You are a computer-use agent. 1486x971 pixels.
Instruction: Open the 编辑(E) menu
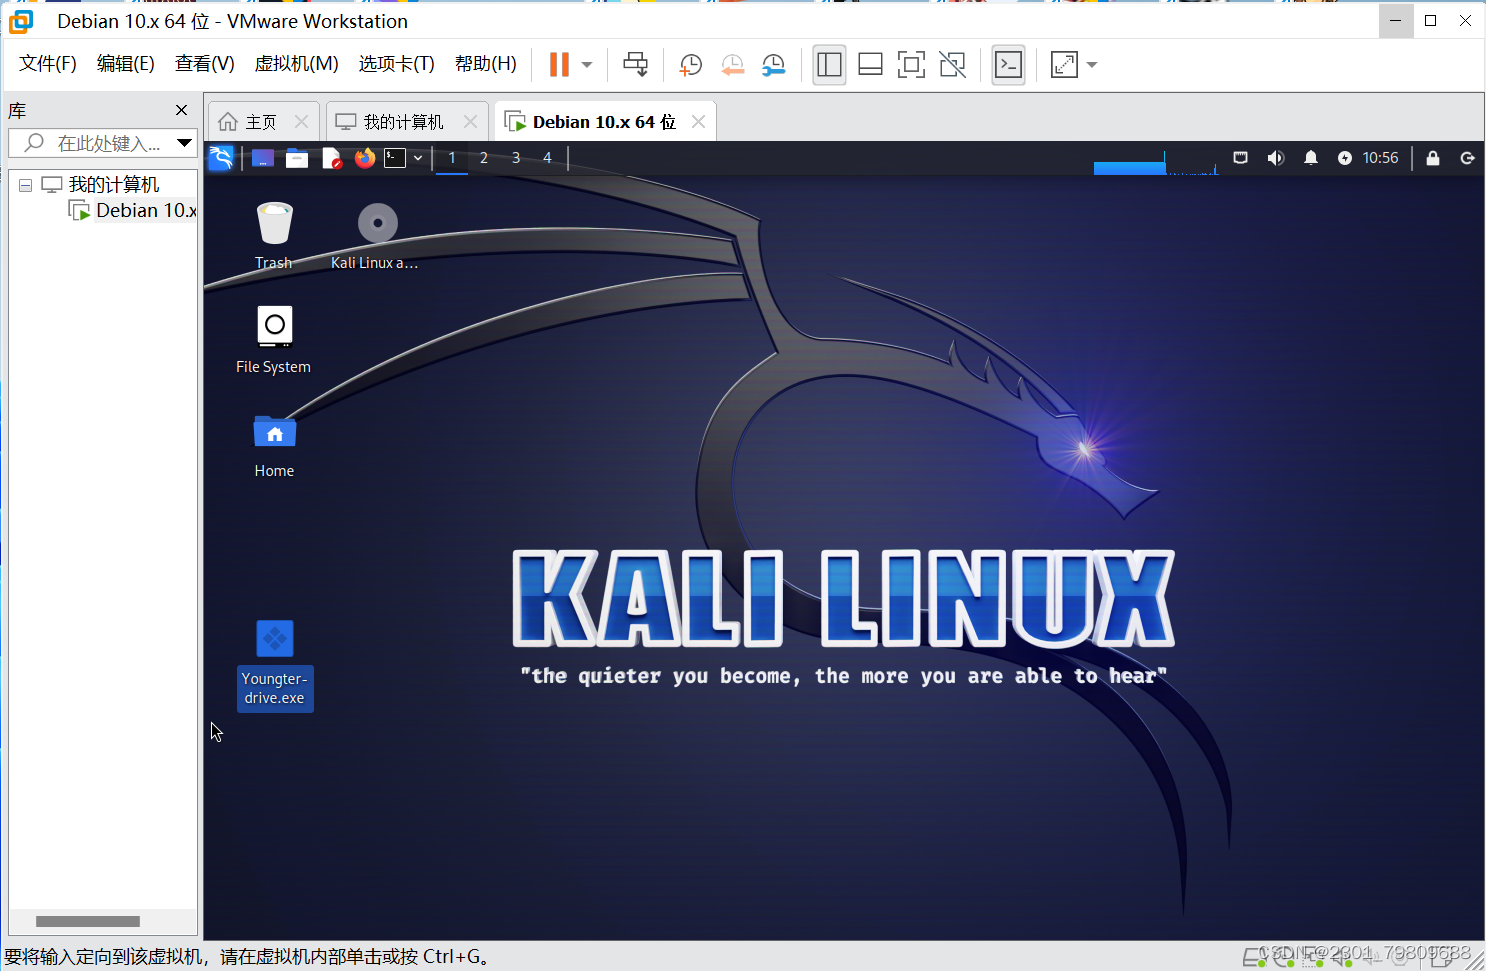[126, 64]
